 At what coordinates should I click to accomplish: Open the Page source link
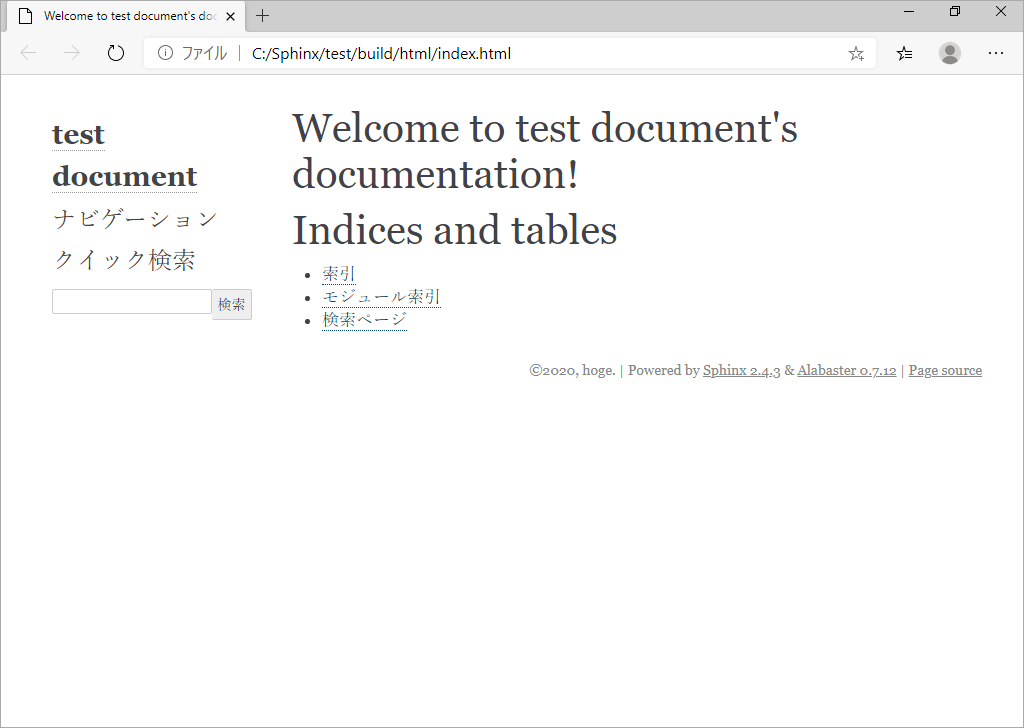point(945,370)
